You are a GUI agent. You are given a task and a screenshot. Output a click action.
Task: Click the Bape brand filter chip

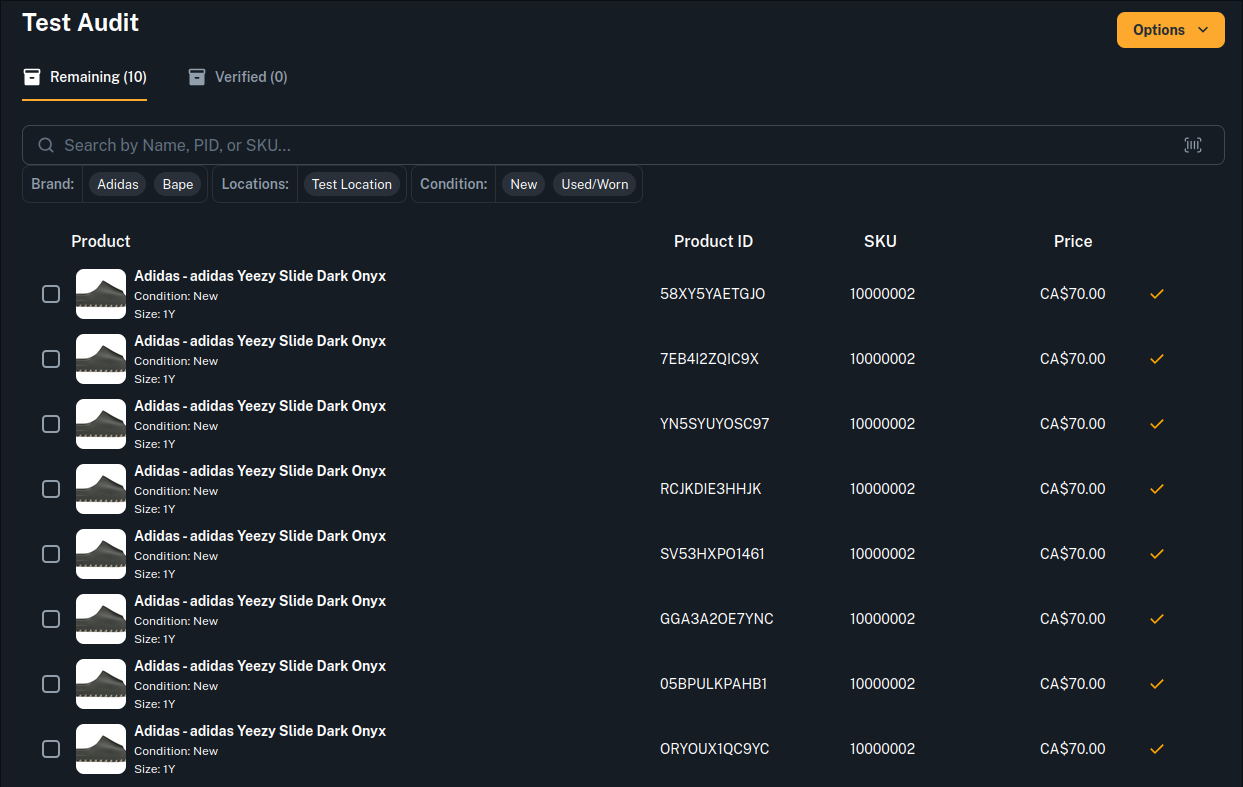click(178, 184)
